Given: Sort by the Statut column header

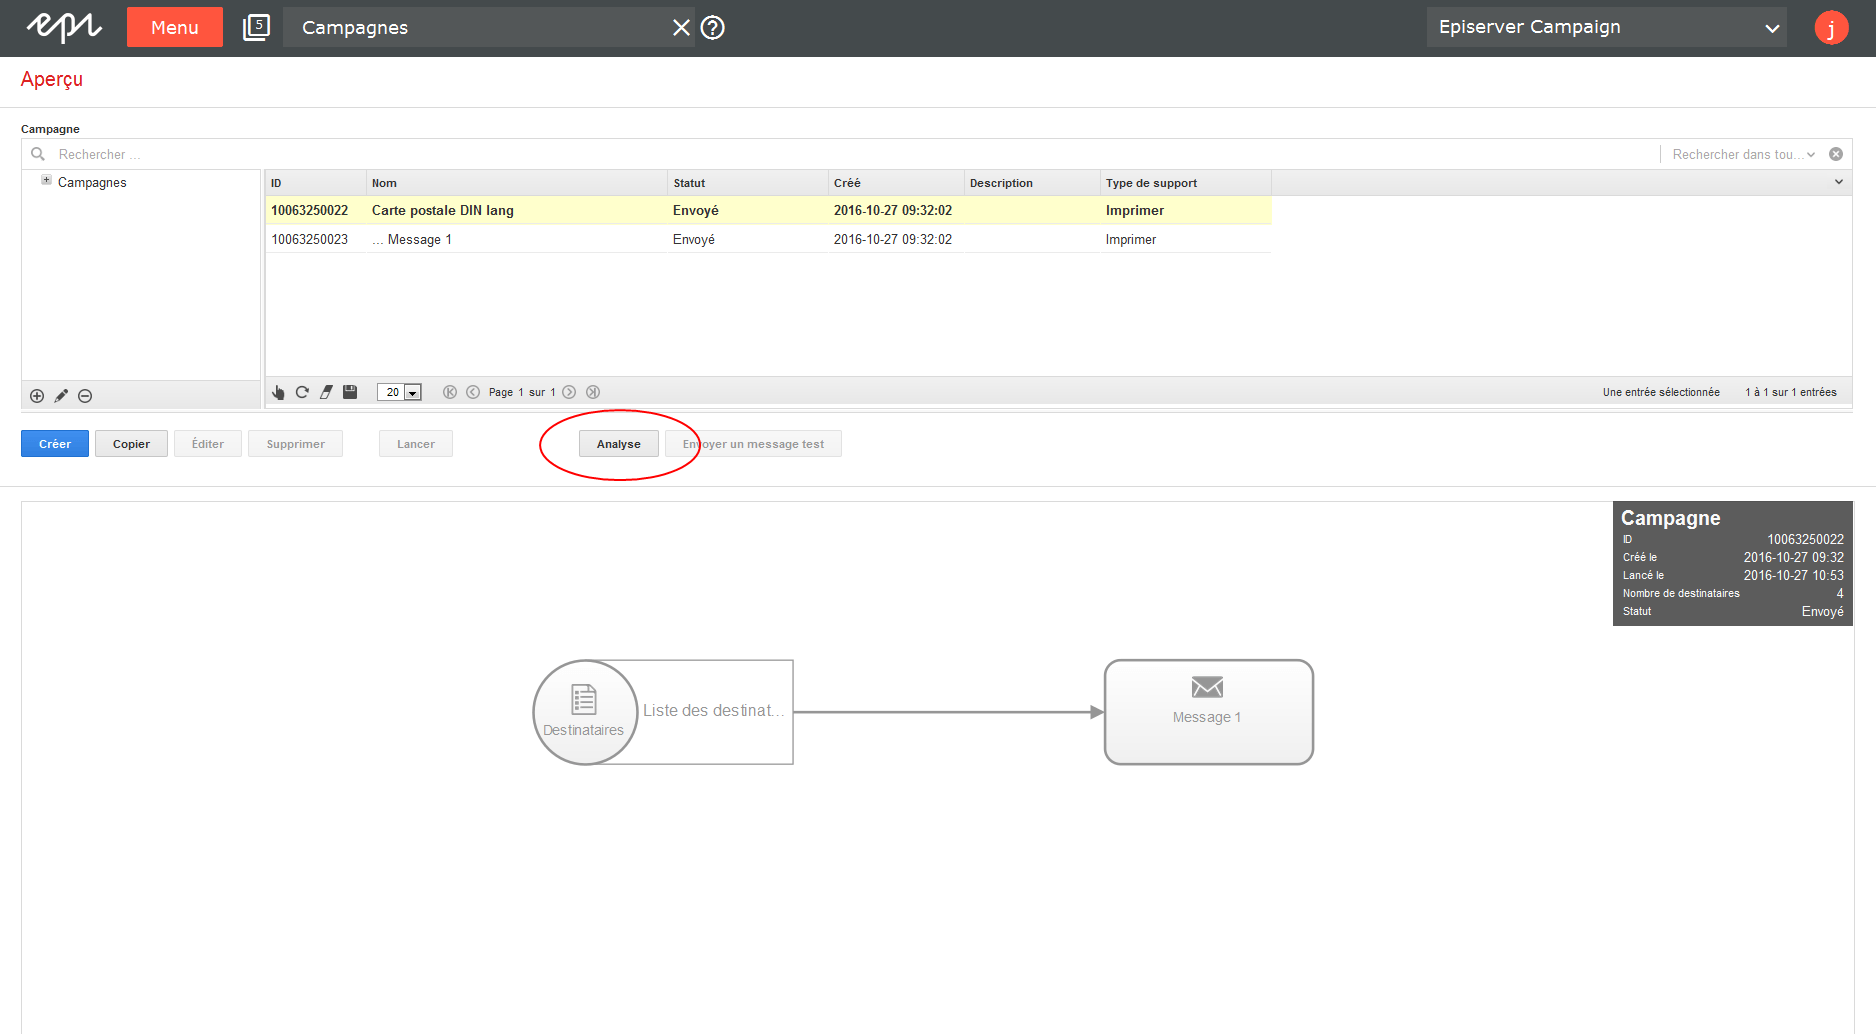Looking at the screenshot, I should point(747,183).
